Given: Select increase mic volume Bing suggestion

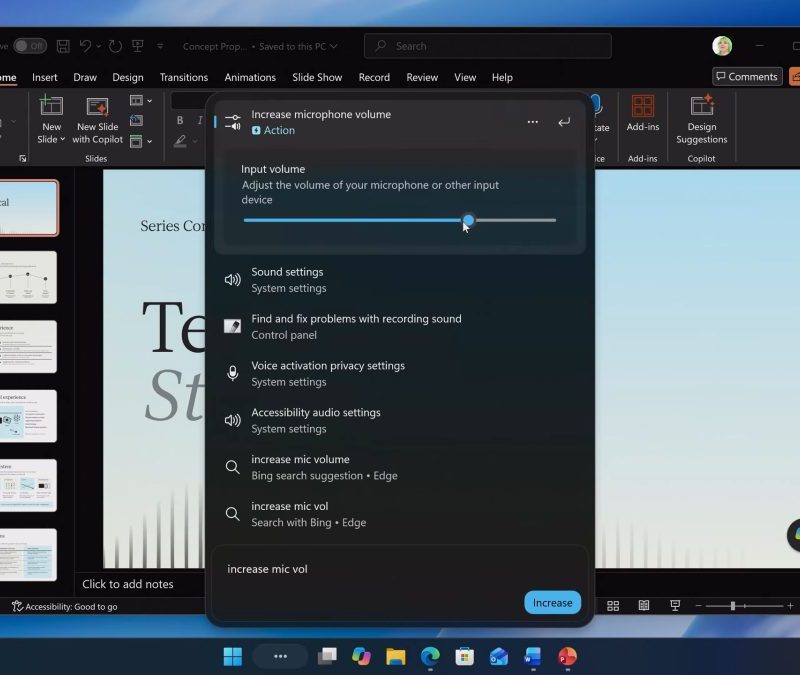Looking at the screenshot, I should coord(399,467).
